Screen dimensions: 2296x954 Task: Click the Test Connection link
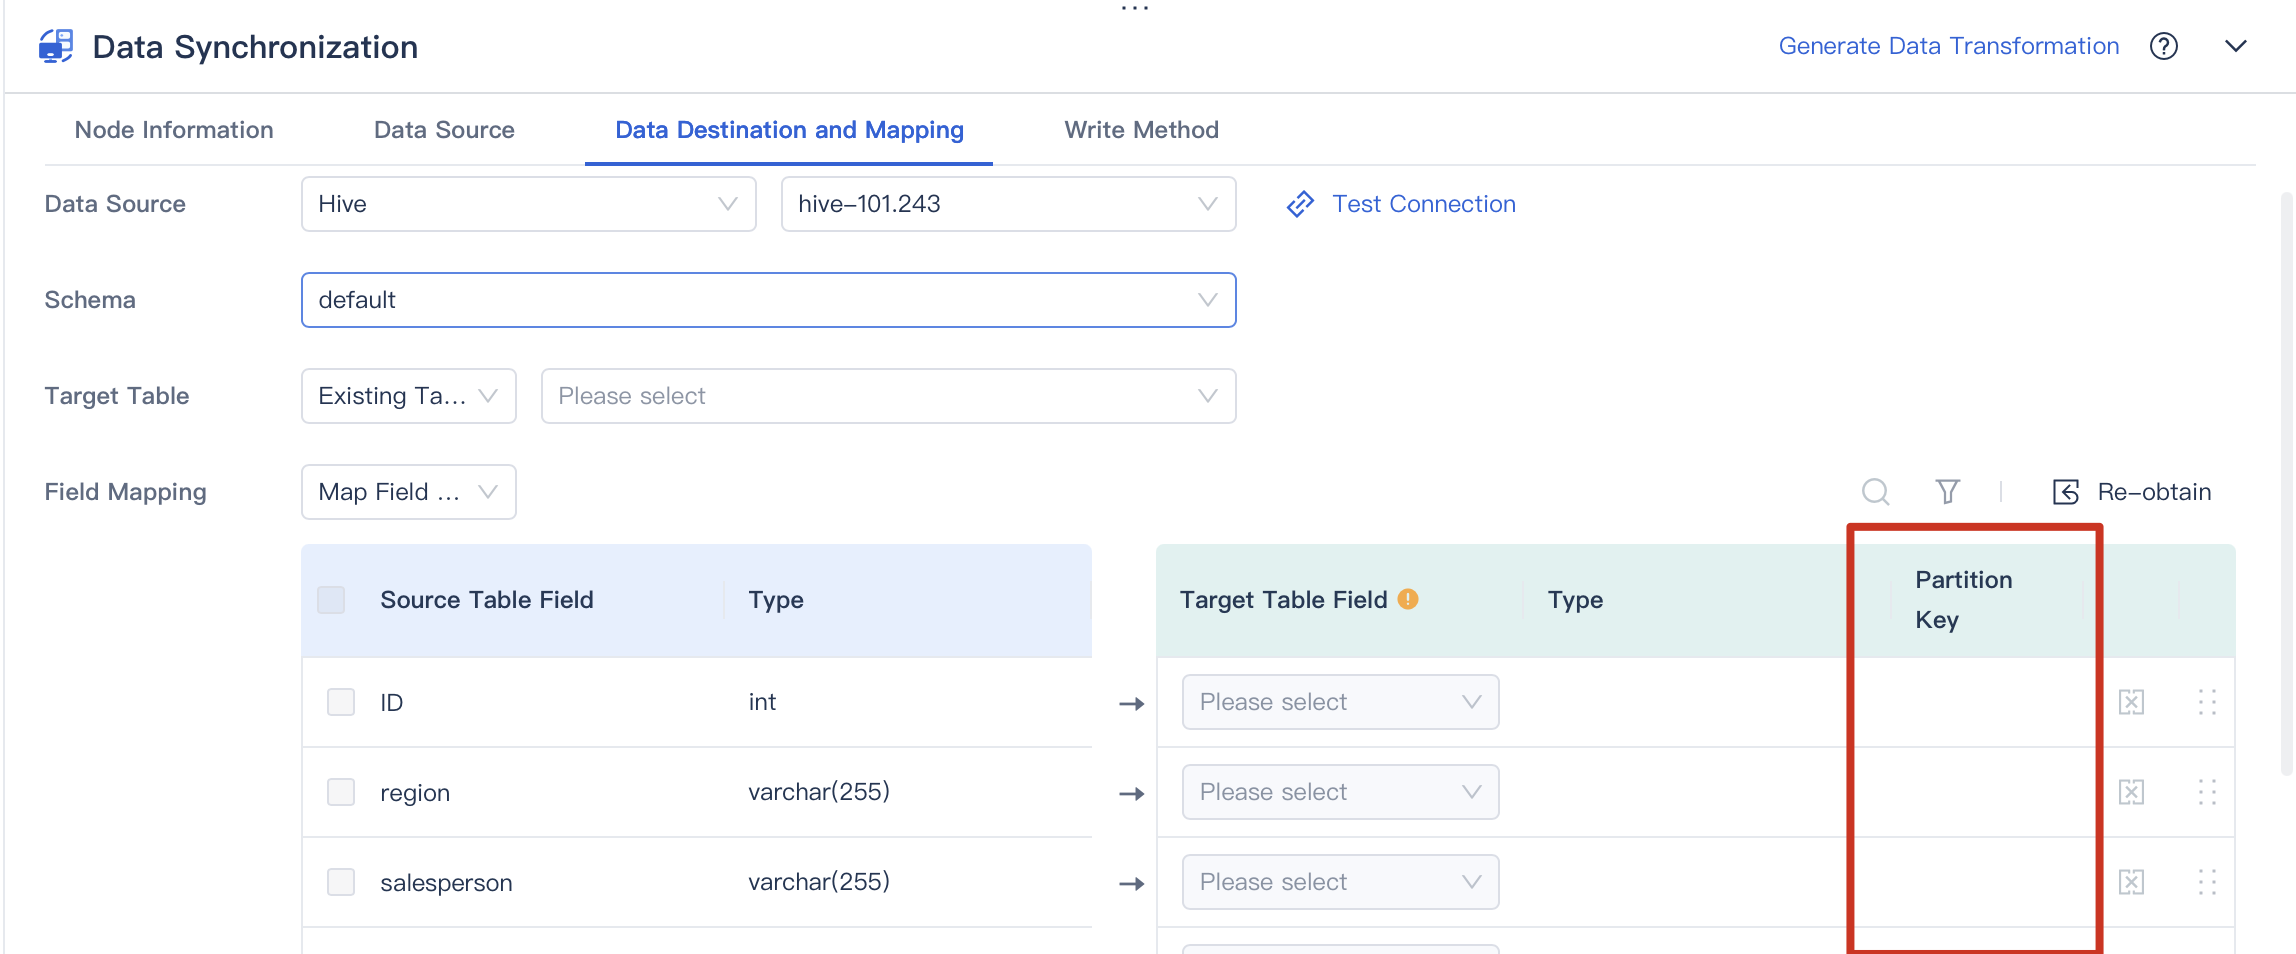[x=1424, y=204]
